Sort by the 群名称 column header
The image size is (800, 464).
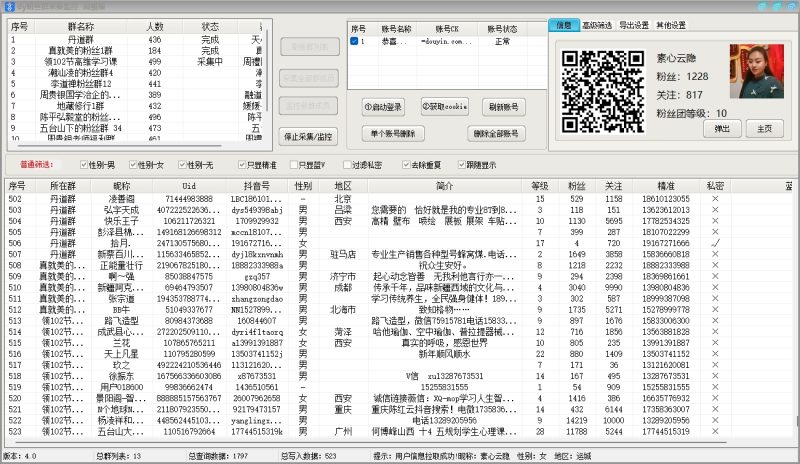81,27
